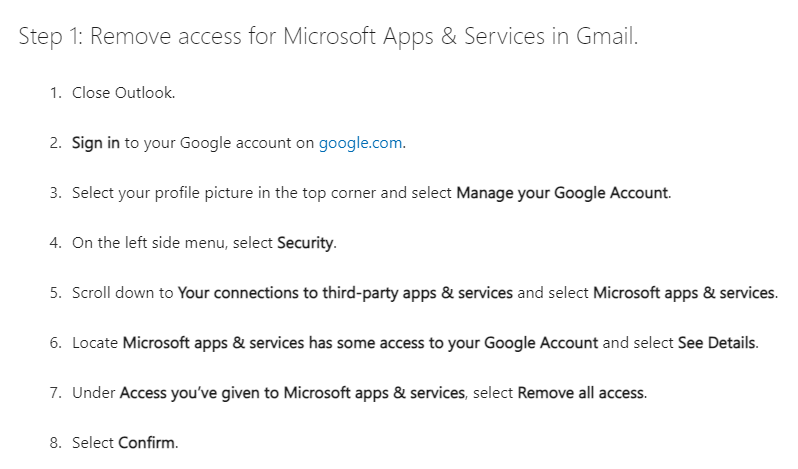Click the 'Close Outlook.' instruction

click(x=123, y=93)
